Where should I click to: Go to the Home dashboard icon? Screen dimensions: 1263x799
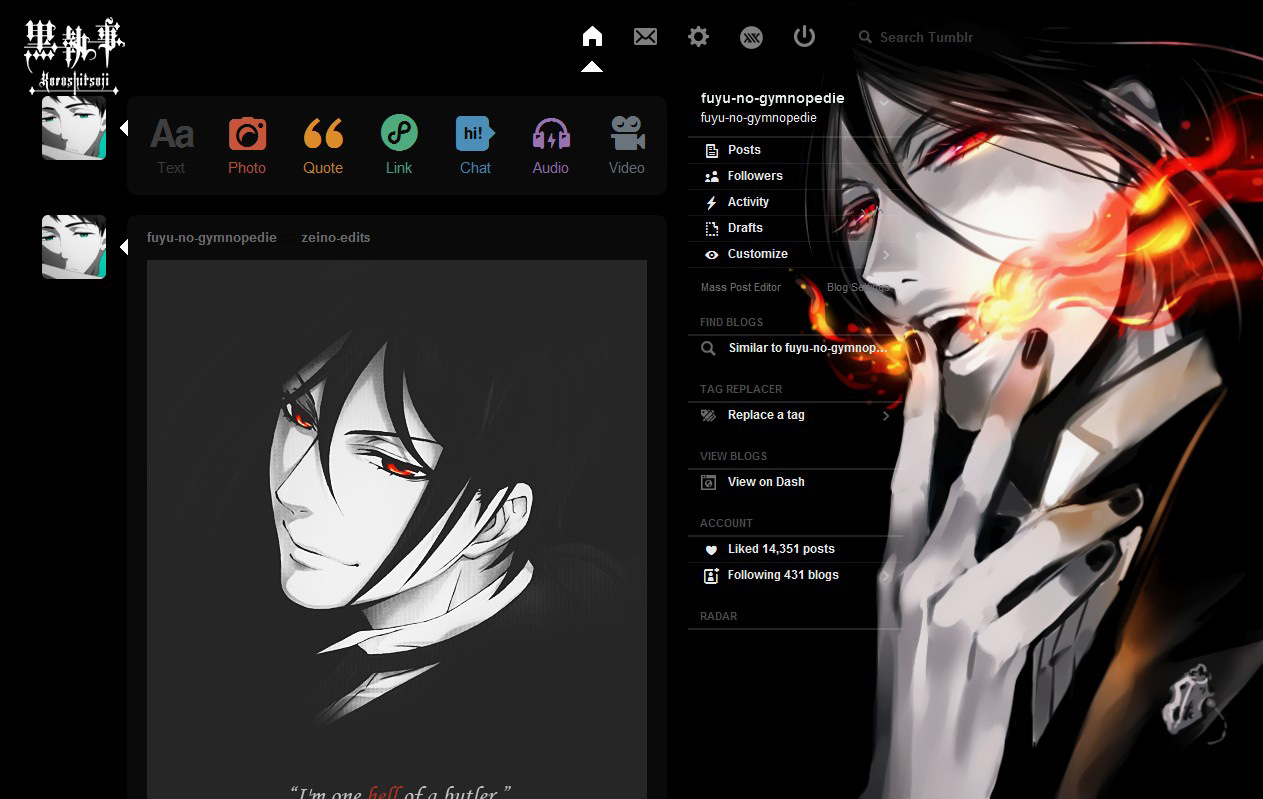click(x=592, y=37)
